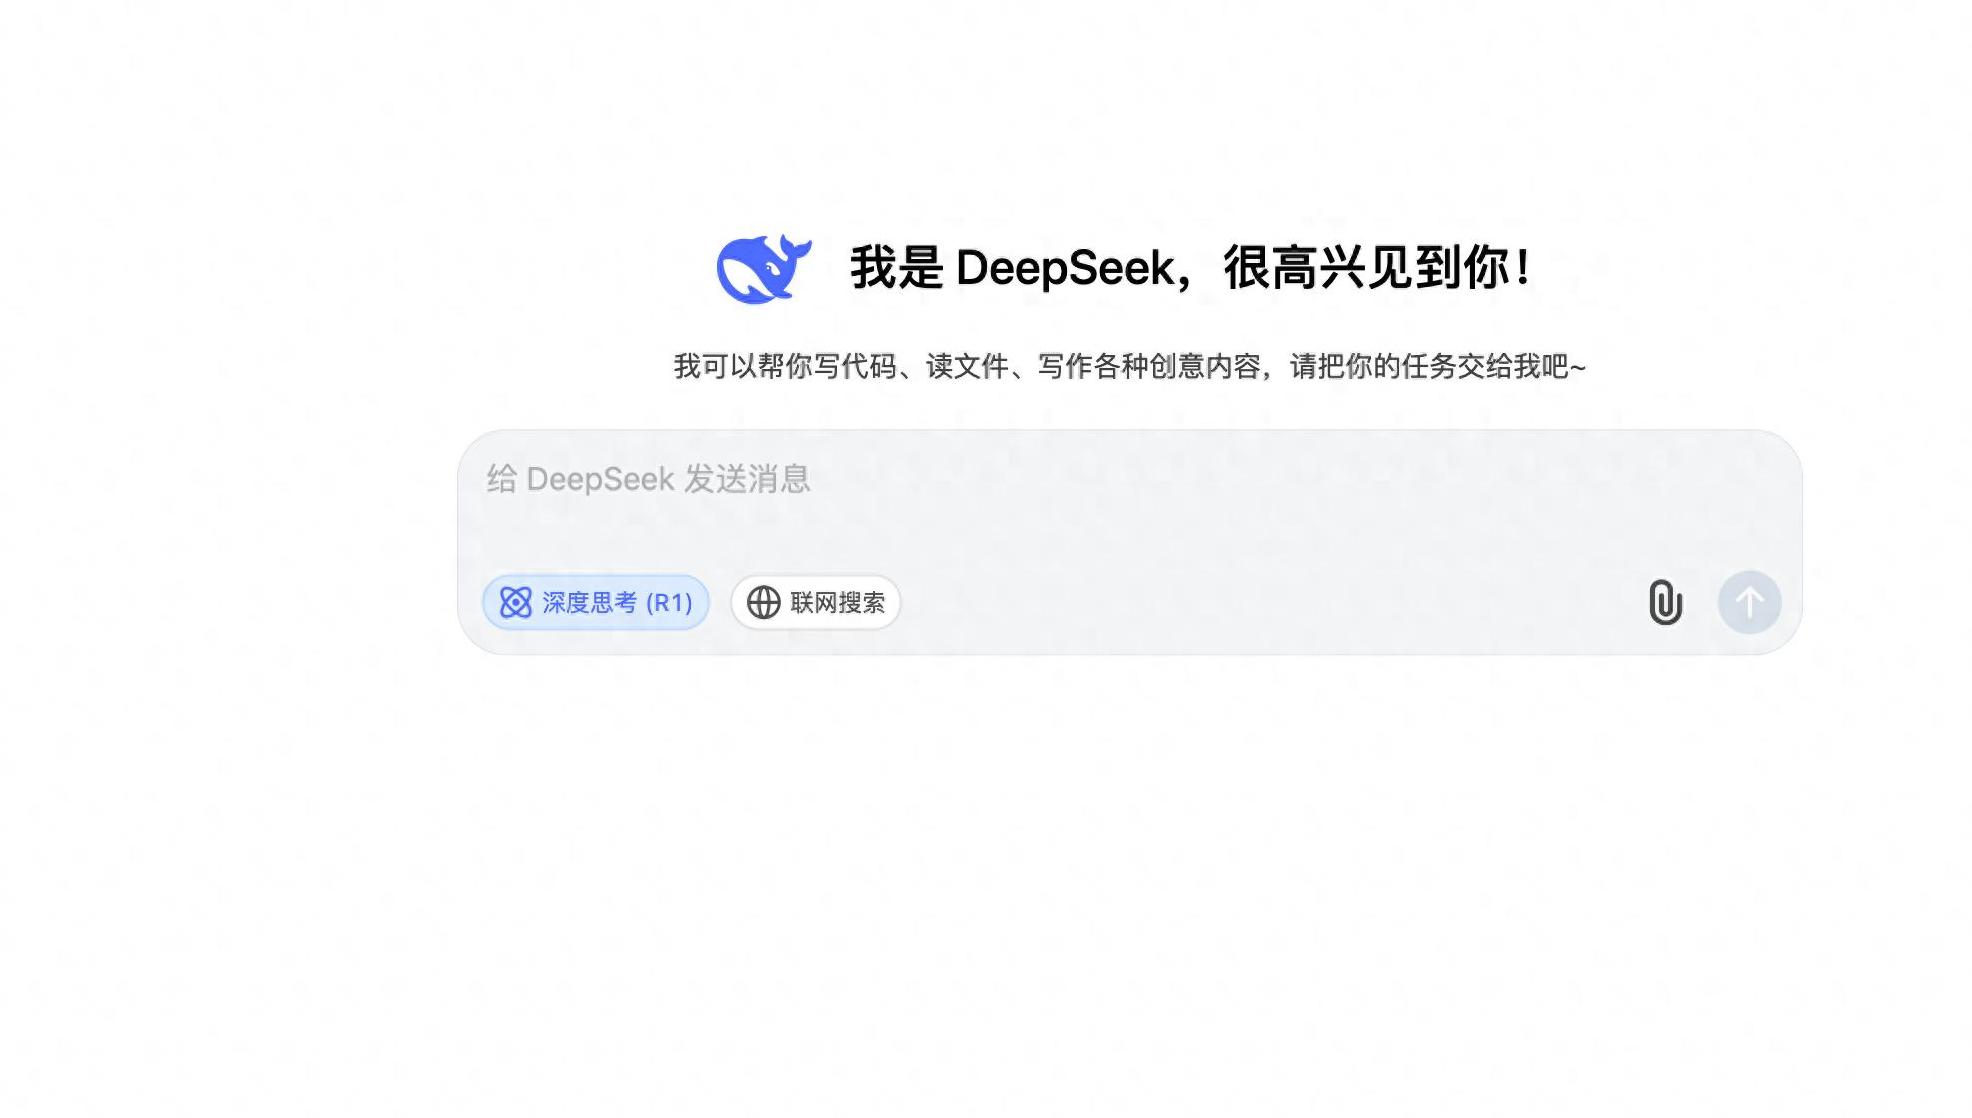Screen dimensions: 1972x1118
Task: Open file upload via the clip icon
Action: (x=1665, y=602)
